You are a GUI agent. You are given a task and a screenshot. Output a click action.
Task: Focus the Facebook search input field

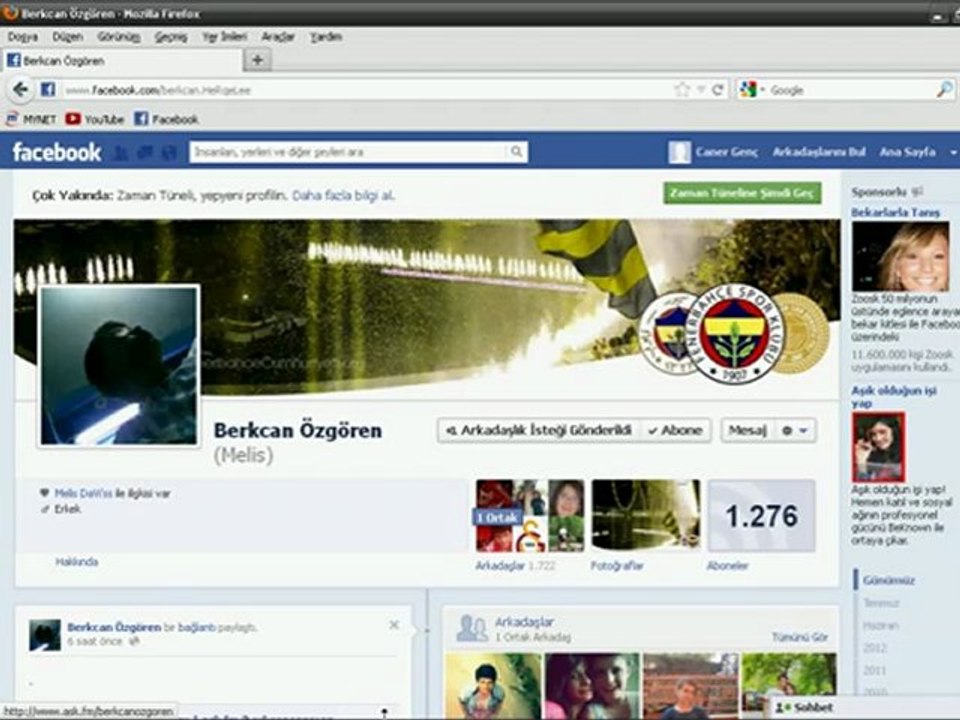click(x=349, y=151)
